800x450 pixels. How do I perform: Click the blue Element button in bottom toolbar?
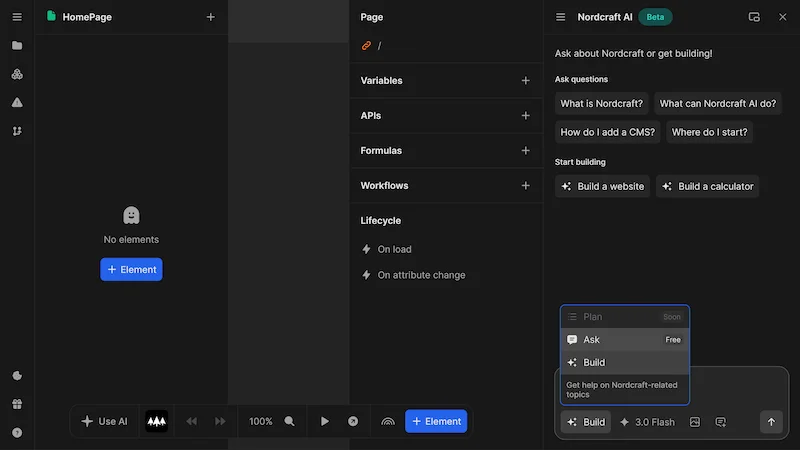[x=436, y=421]
